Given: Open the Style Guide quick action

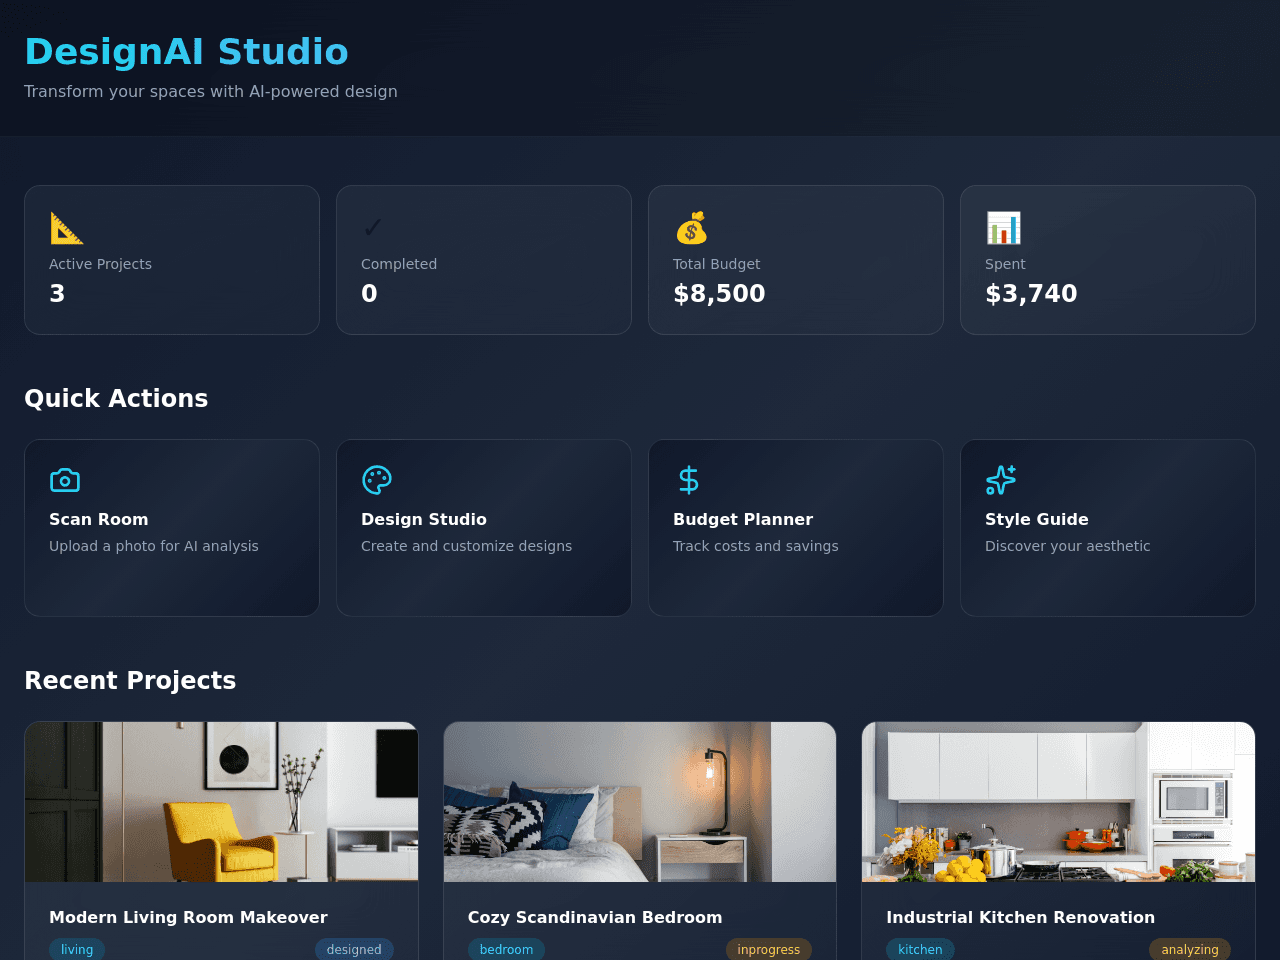Looking at the screenshot, I should 1108,528.
